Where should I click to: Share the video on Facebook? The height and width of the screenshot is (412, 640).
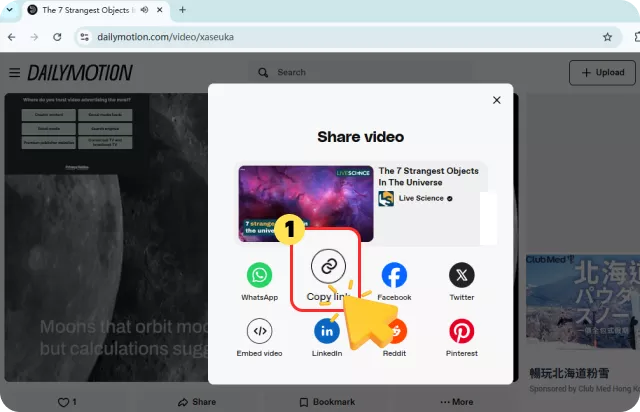(394, 275)
